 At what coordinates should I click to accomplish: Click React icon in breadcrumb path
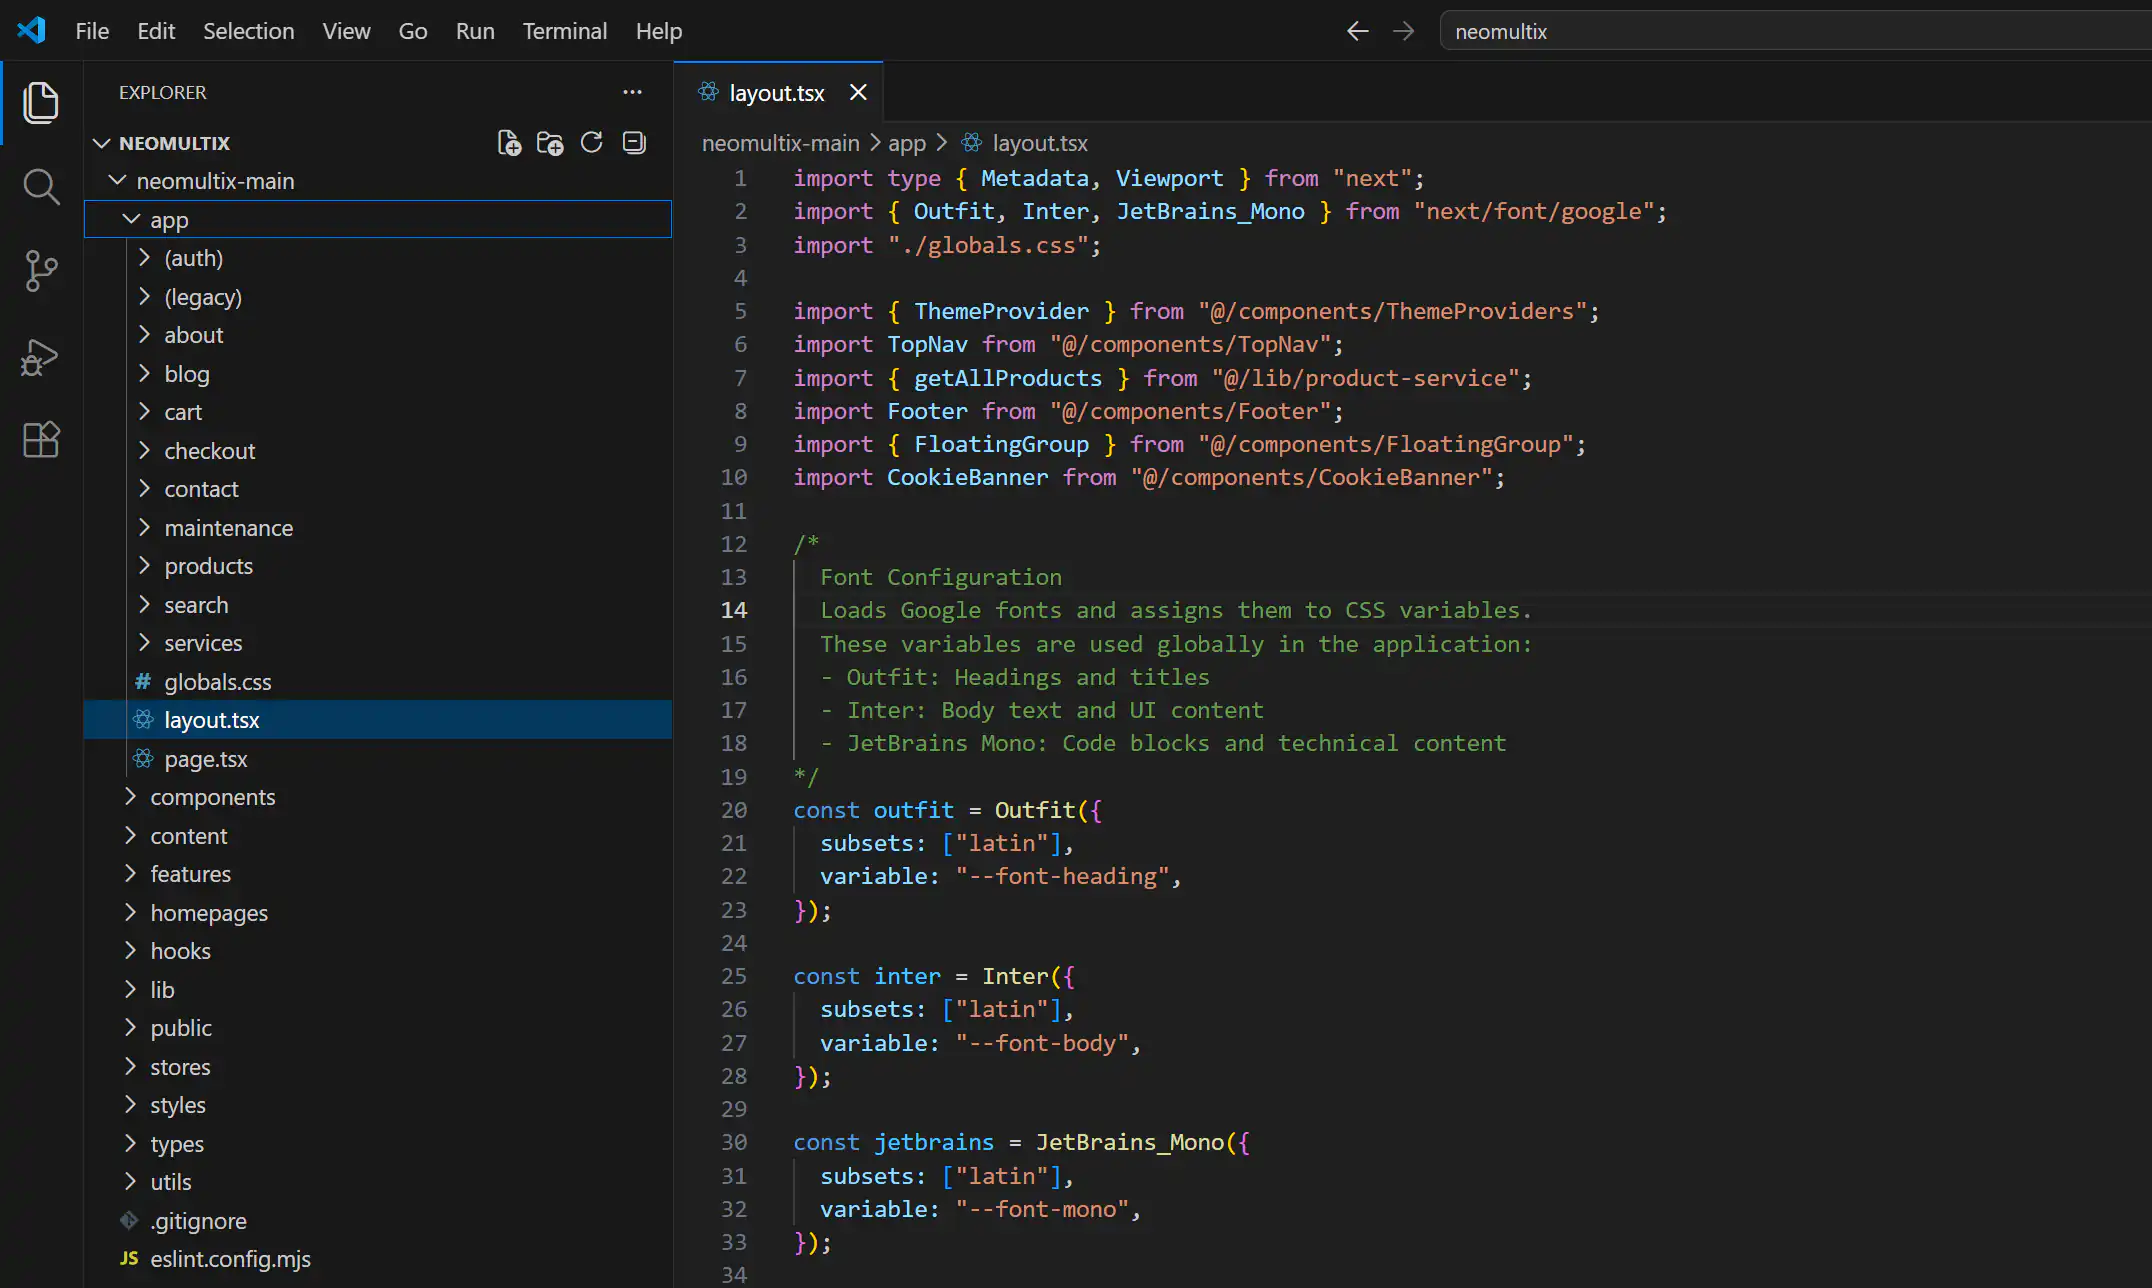pos(972,143)
